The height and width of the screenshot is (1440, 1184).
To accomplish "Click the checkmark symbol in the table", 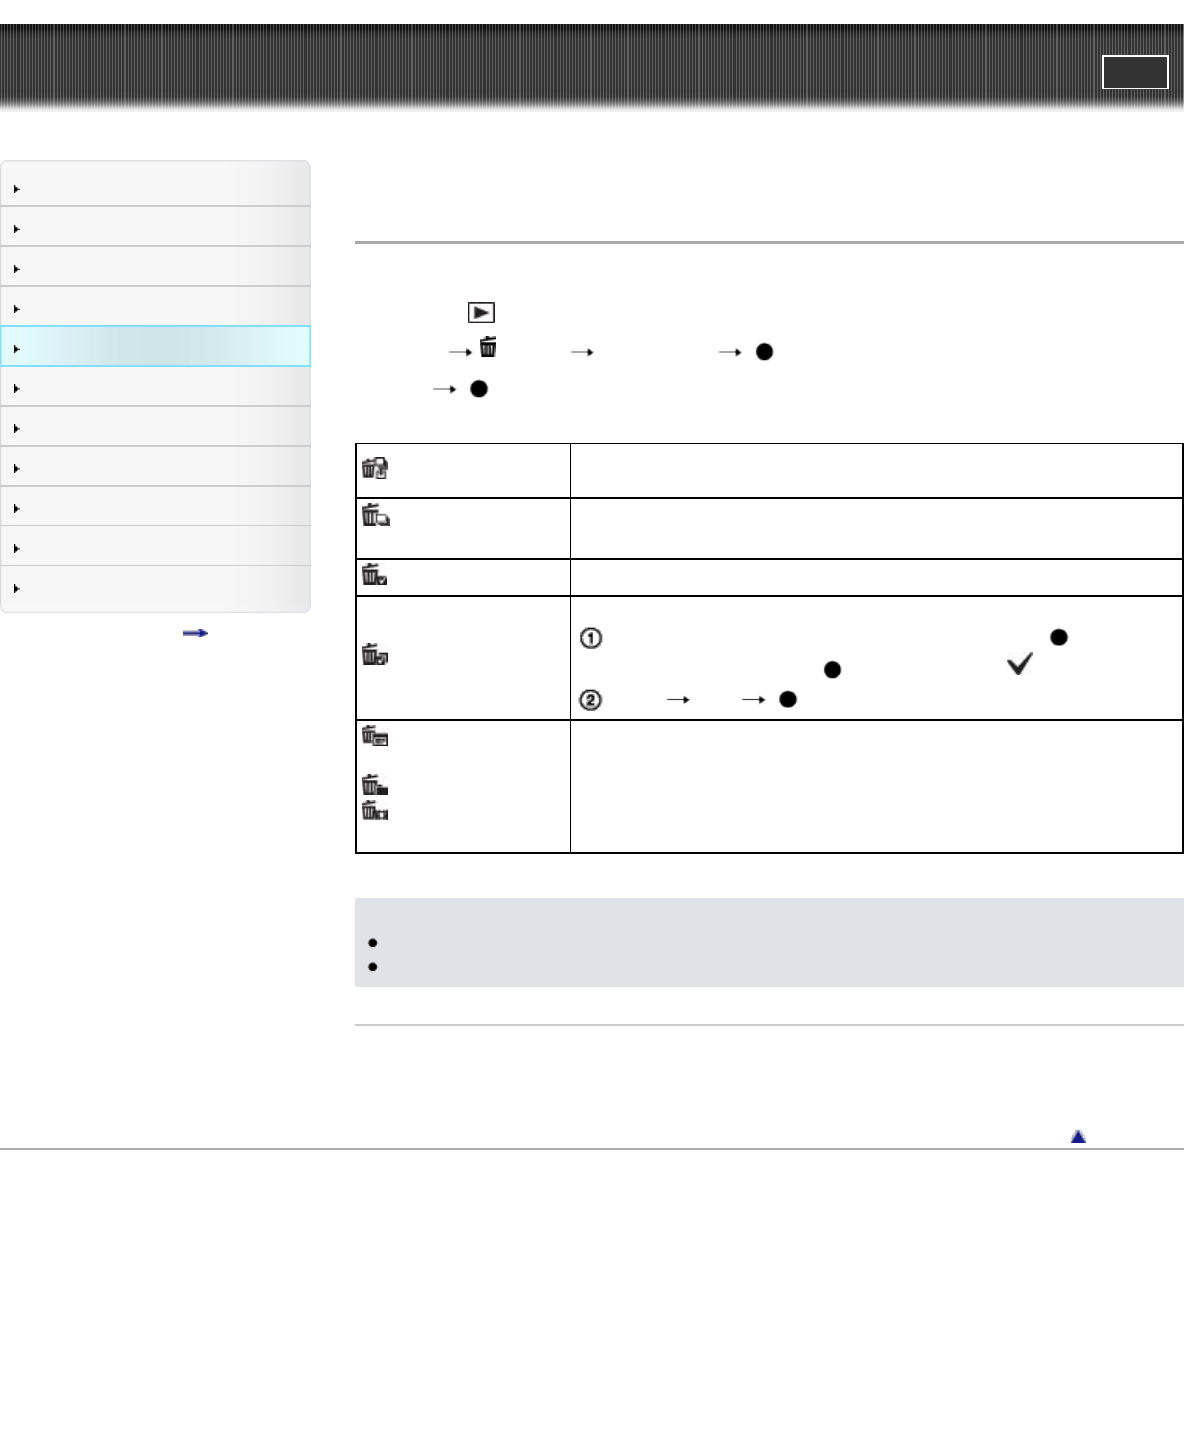I will click(x=1019, y=664).
